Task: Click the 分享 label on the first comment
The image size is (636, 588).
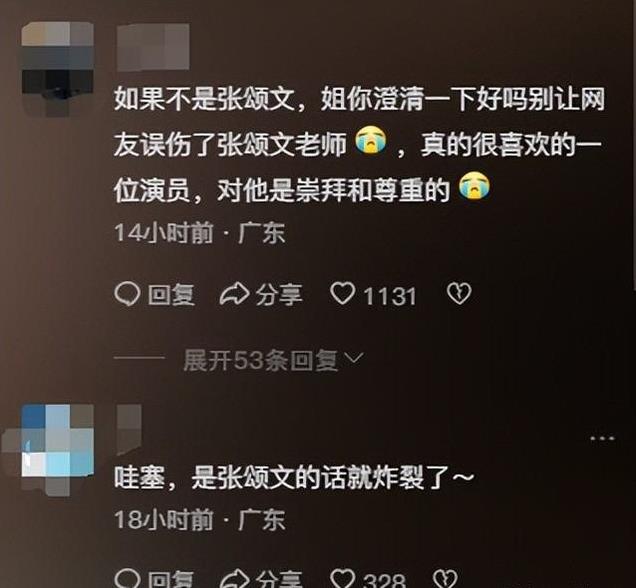Action: click(x=279, y=295)
